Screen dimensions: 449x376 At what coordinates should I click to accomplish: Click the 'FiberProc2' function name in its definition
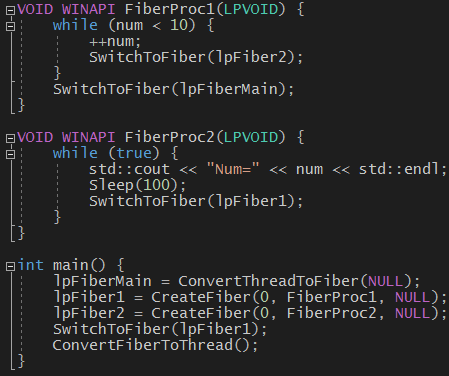coord(169,137)
